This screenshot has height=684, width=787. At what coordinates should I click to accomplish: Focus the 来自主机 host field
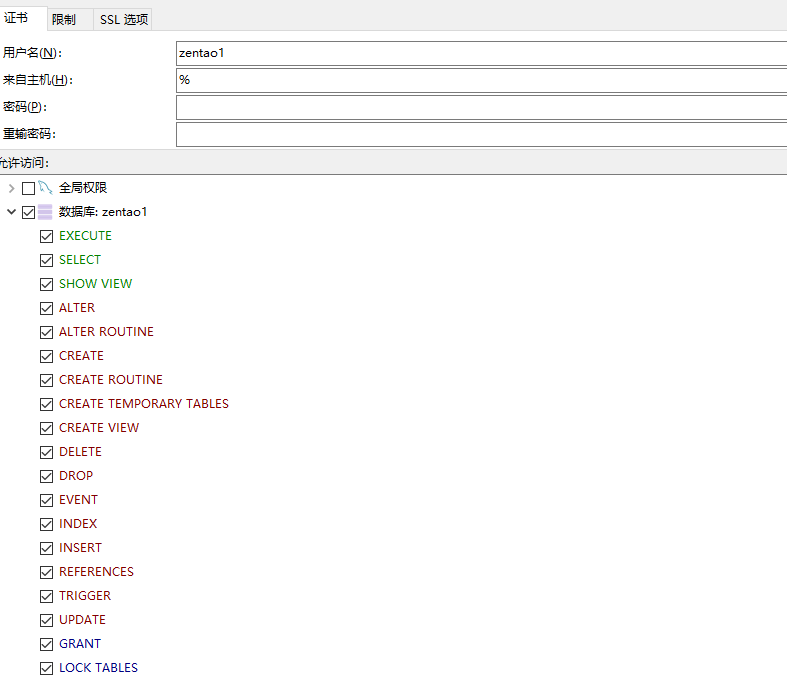pyautogui.click(x=480, y=80)
